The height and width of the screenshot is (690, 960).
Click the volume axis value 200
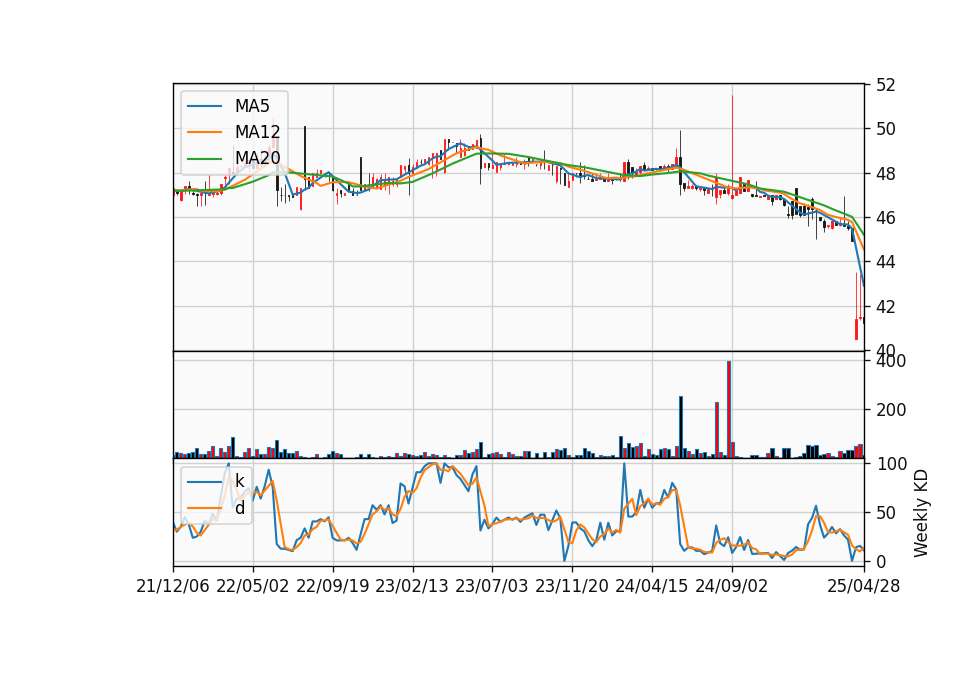[x=891, y=410]
